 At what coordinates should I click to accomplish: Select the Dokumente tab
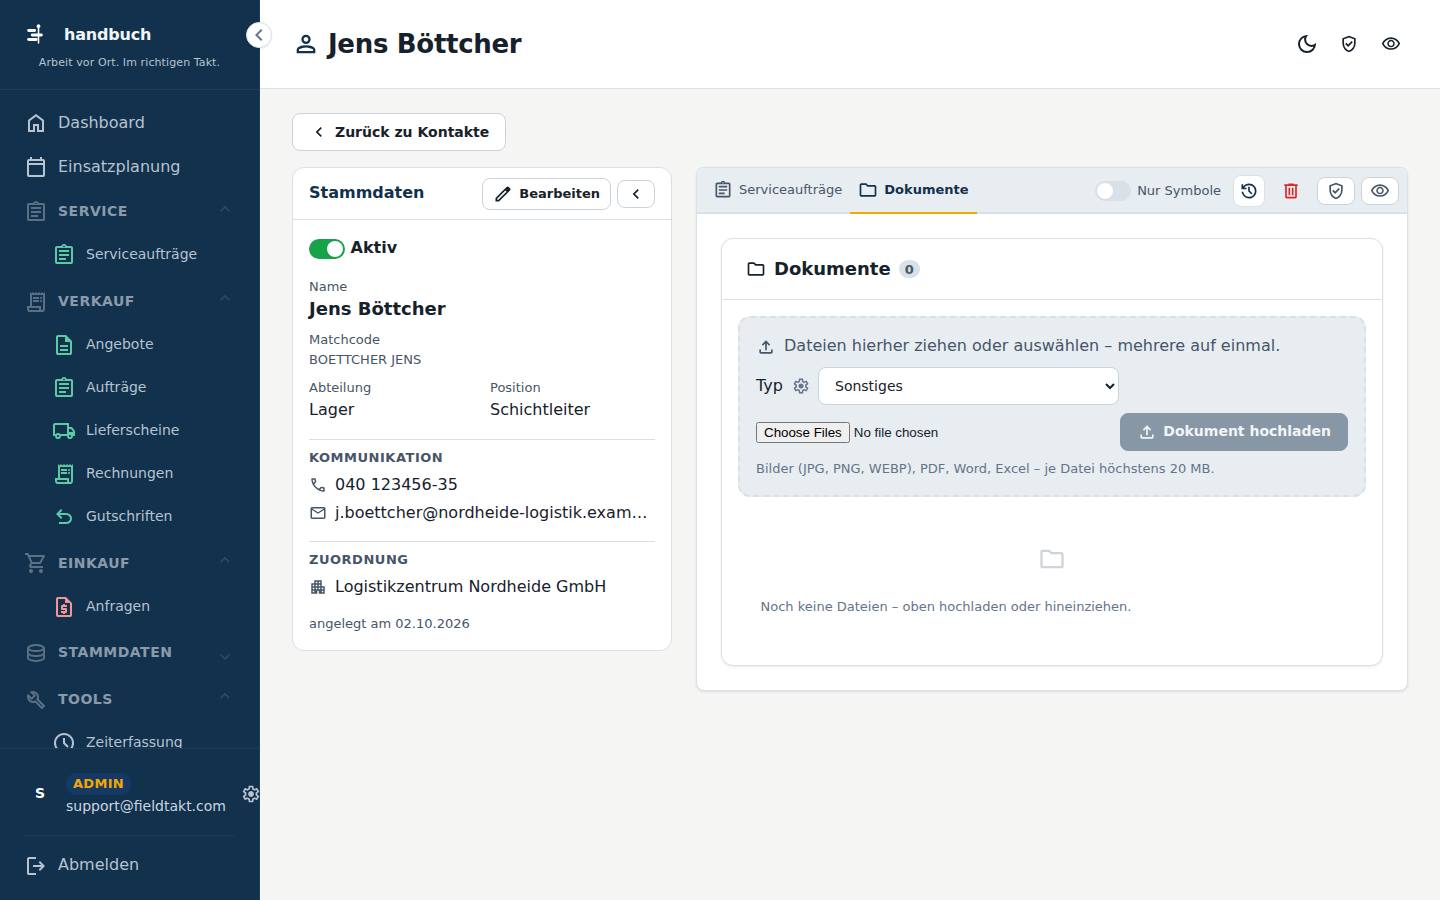tap(913, 190)
